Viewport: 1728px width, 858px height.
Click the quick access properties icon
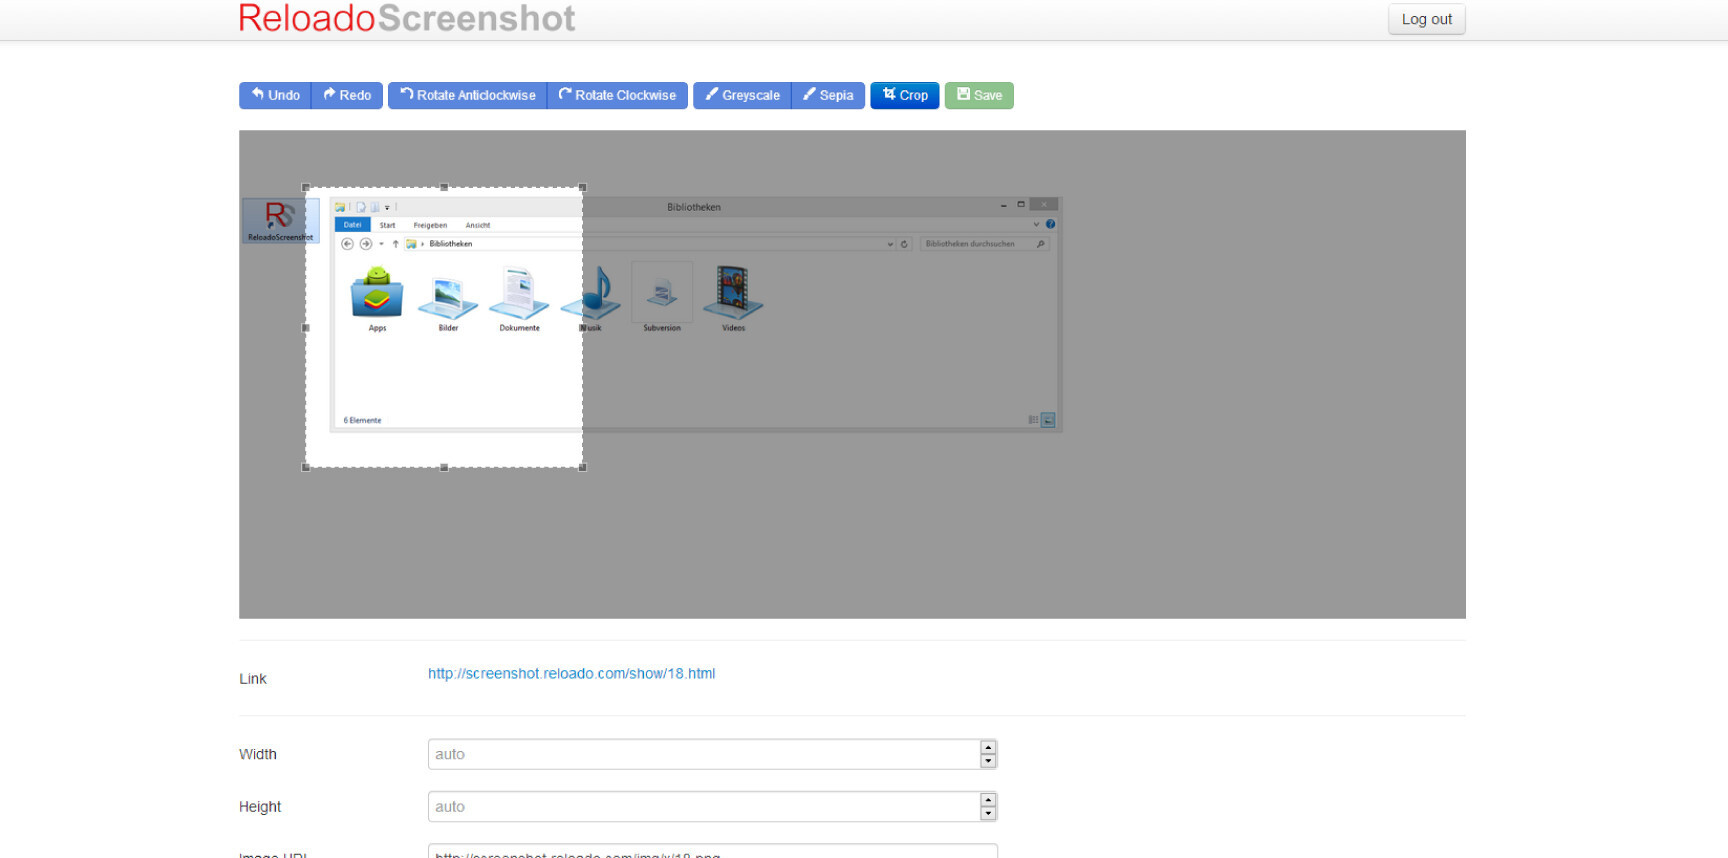tap(361, 207)
